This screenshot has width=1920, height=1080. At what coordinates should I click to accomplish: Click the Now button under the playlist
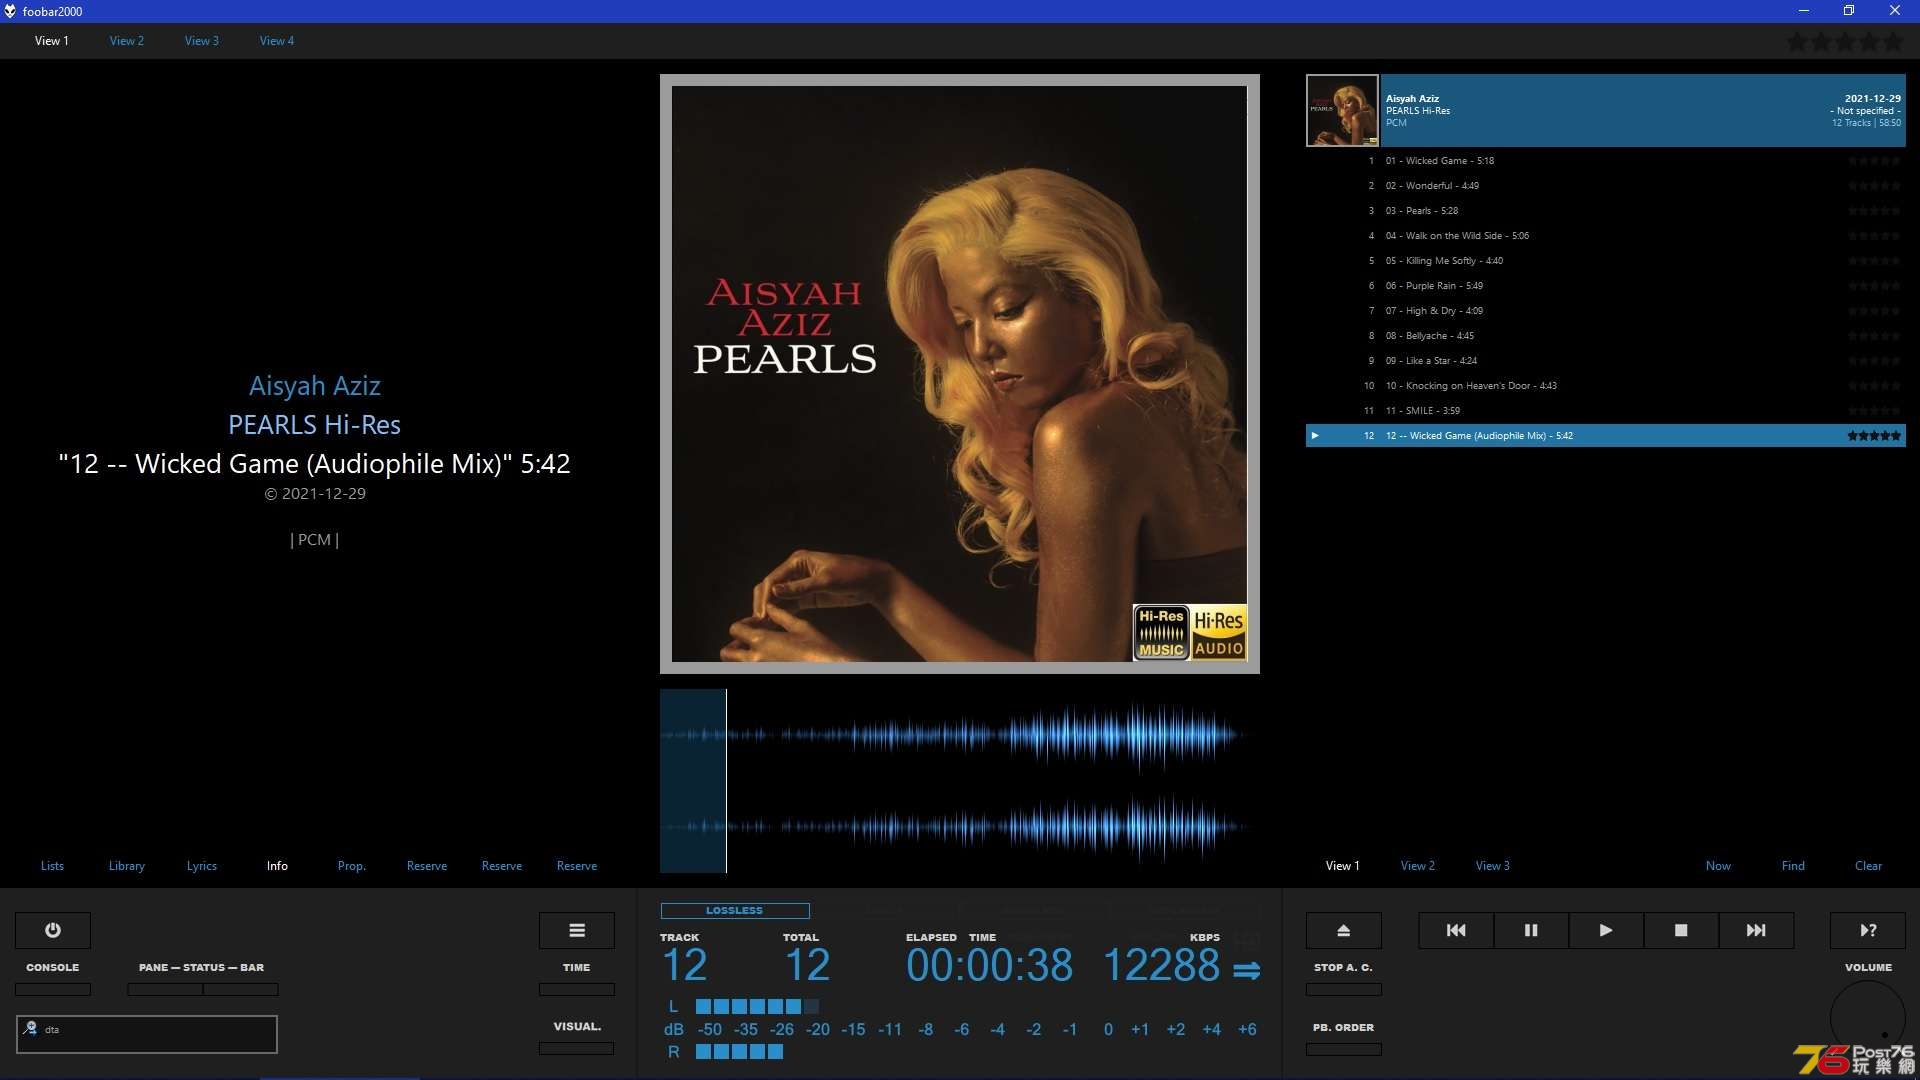click(x=1718, y=866)
